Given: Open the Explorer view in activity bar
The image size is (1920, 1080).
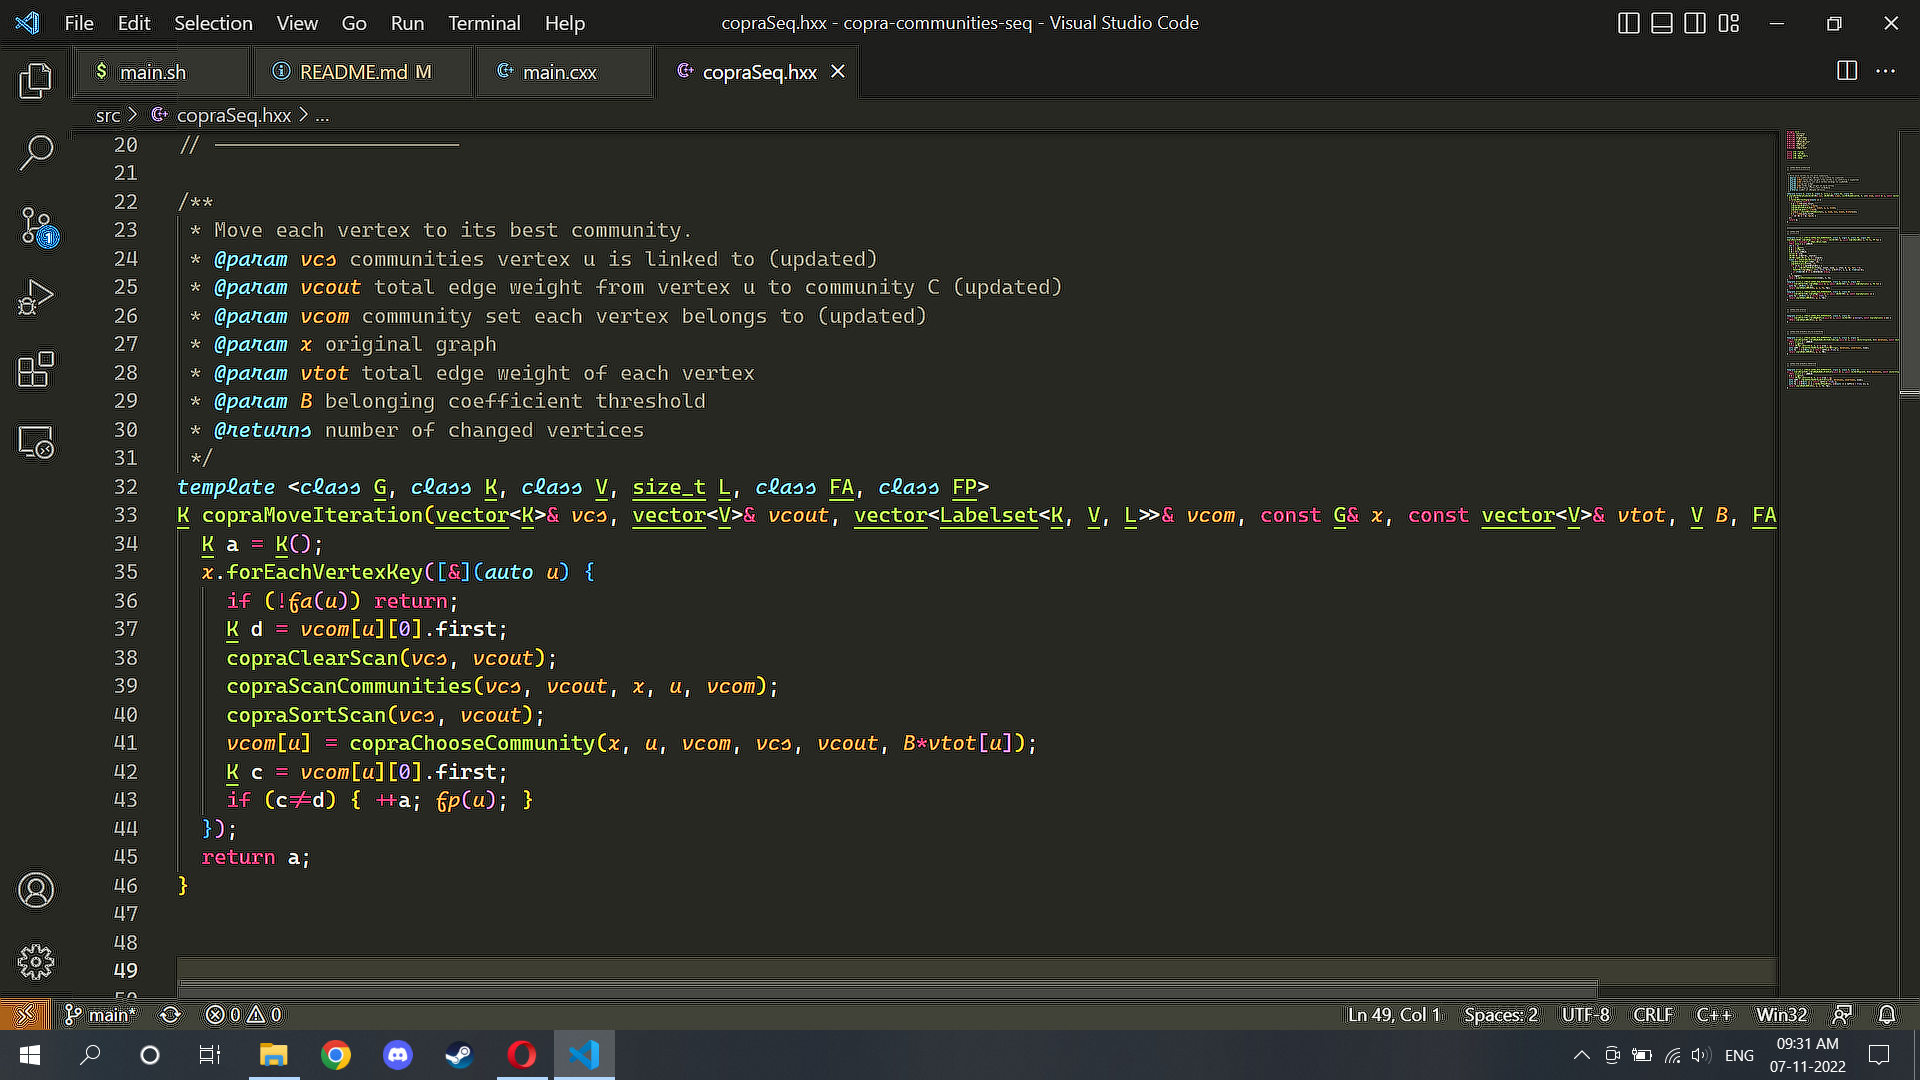Looking at the screenshot, I should point(36,80).
